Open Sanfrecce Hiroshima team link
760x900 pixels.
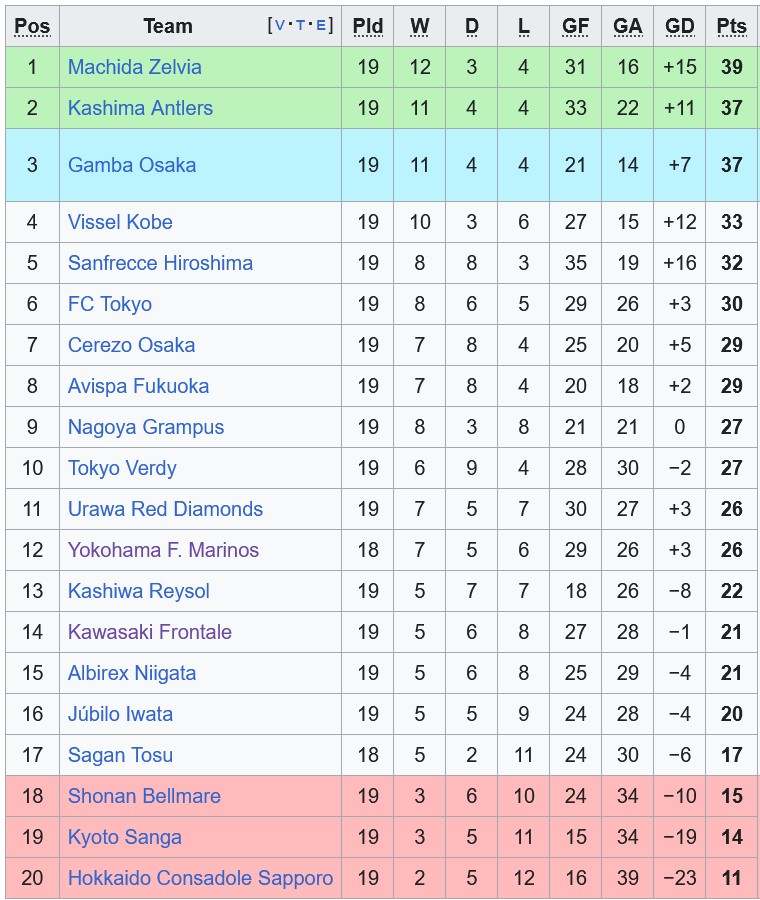click(x=160, y=263)
